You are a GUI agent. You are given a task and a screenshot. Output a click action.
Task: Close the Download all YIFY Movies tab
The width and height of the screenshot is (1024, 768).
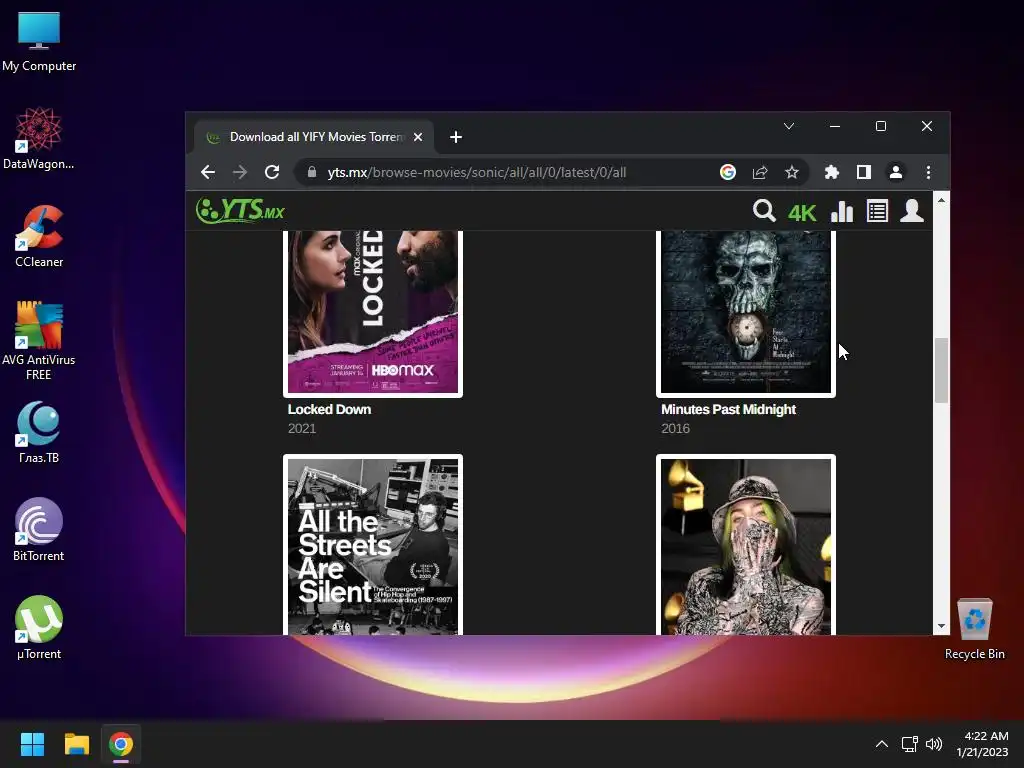tap(418, 137)
